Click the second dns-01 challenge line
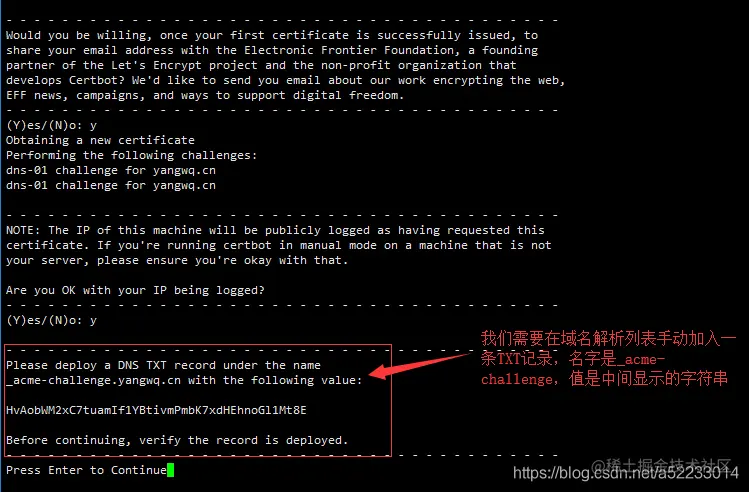 click(x=111, y=185)
